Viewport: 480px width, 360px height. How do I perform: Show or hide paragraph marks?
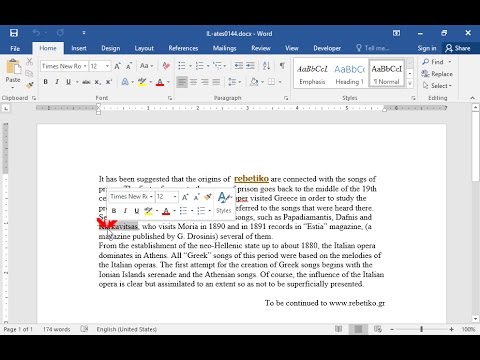[282, 66]
